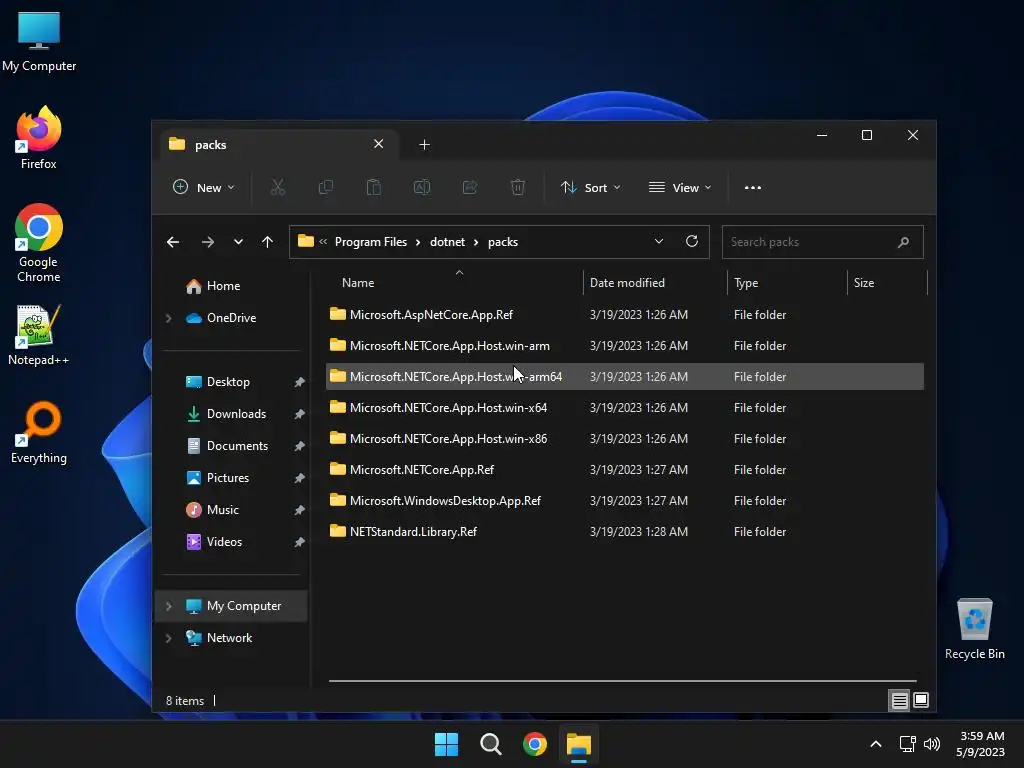Open the New item dropdown
Screen dimensions: 1024x768
coord(204,187)
